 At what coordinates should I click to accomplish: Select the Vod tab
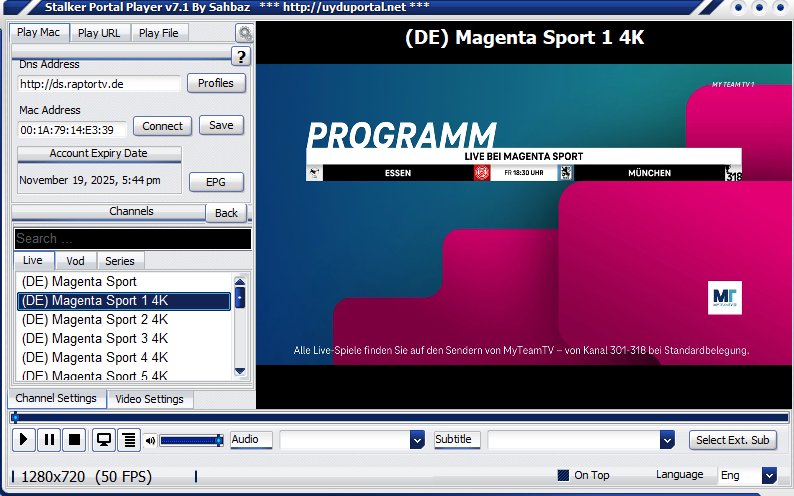click(x=75, y=261)
